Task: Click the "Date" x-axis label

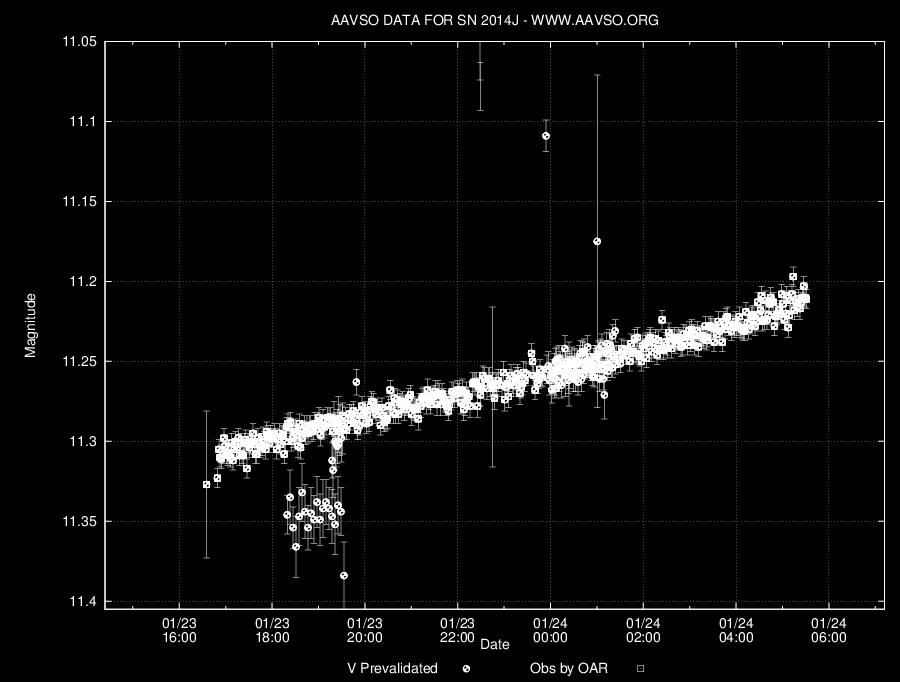Action: click(495, 645)
